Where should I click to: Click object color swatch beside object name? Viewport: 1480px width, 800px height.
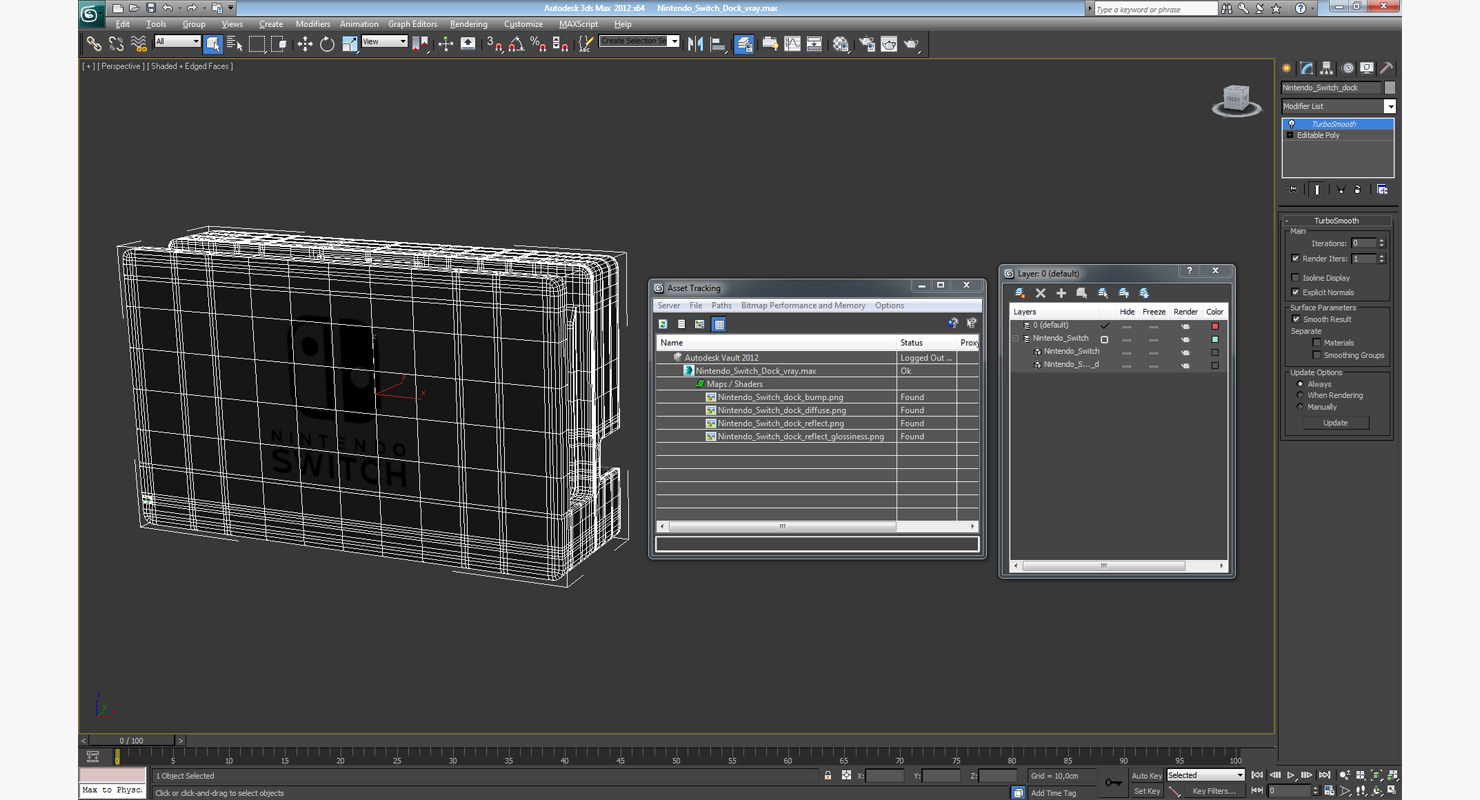point(1390,88)
